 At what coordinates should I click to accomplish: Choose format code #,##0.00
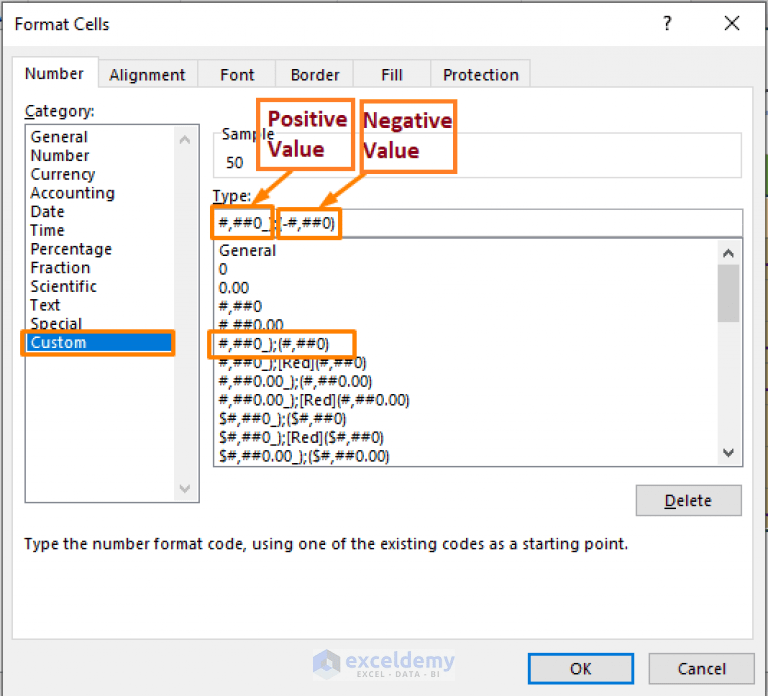[x=251, y=324]
